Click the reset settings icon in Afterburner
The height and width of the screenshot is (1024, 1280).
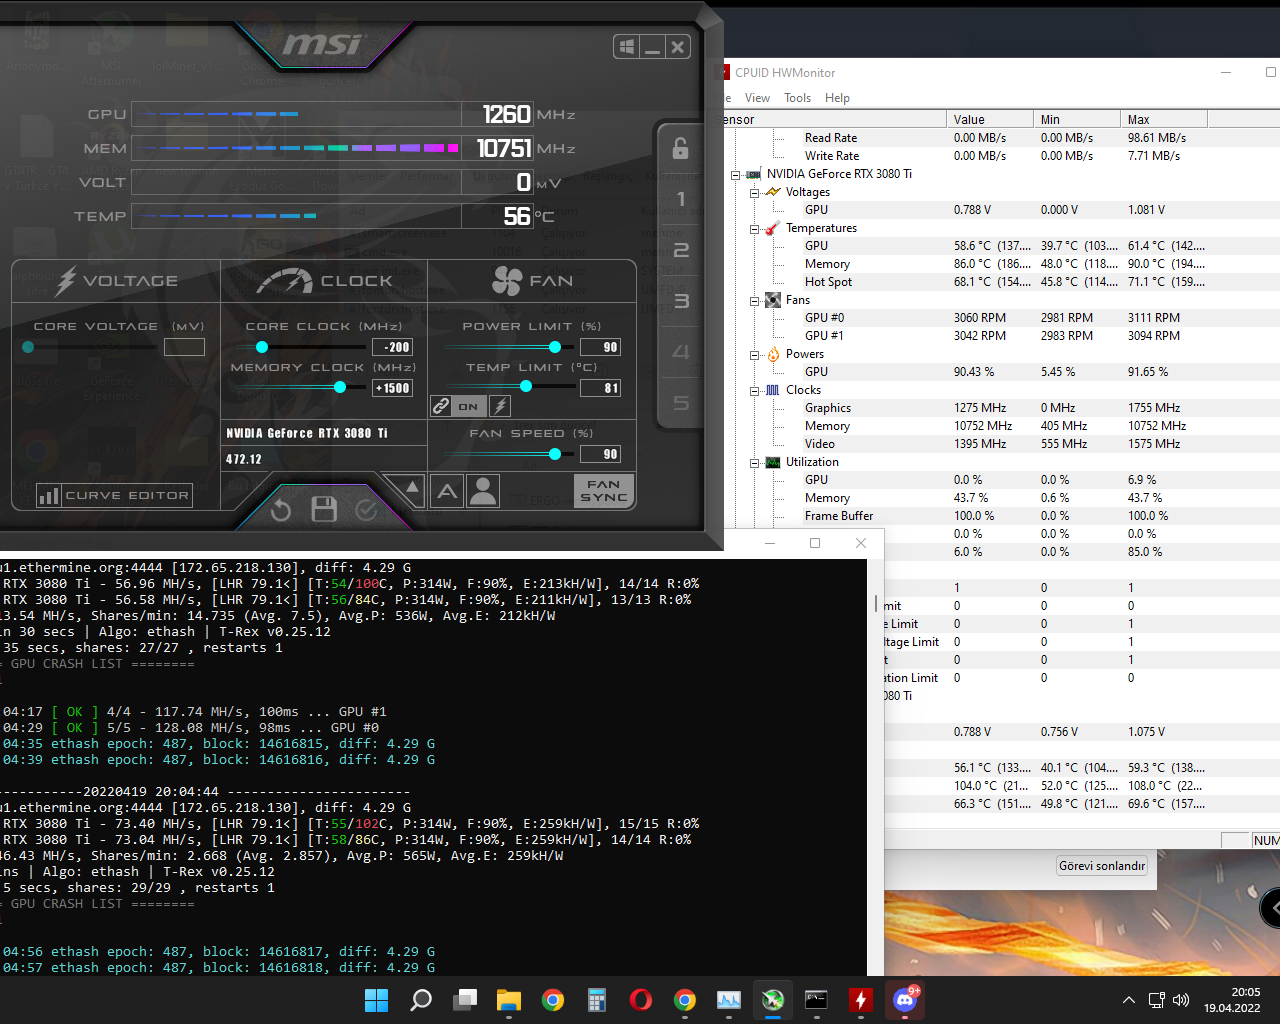point(281,510)
